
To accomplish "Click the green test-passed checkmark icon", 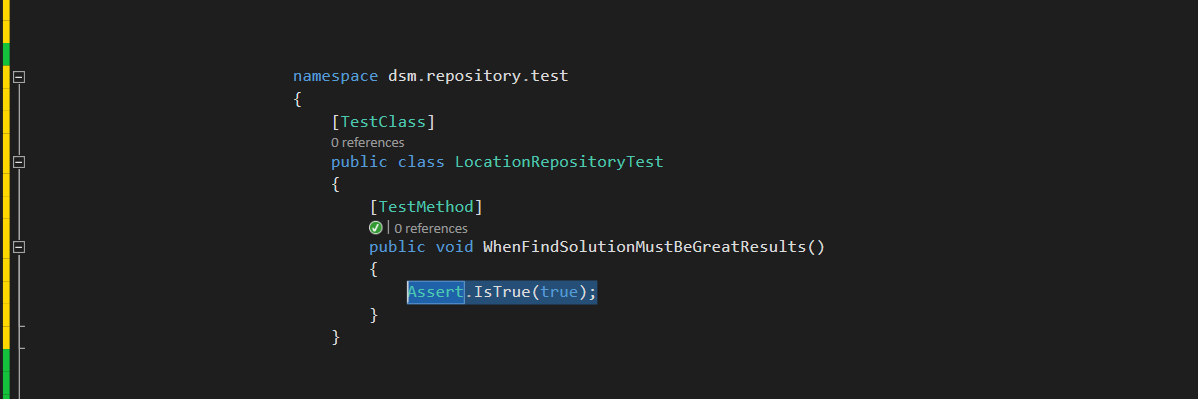I will [x=375, y=228].
